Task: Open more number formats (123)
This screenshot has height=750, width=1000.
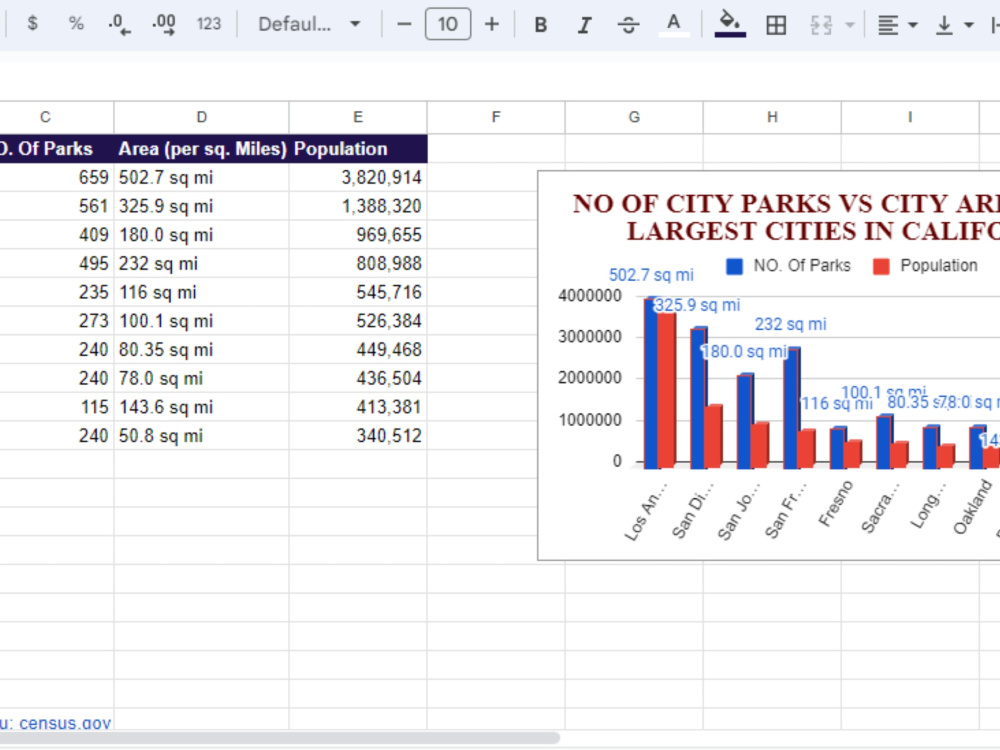Action: coord(209,24)
